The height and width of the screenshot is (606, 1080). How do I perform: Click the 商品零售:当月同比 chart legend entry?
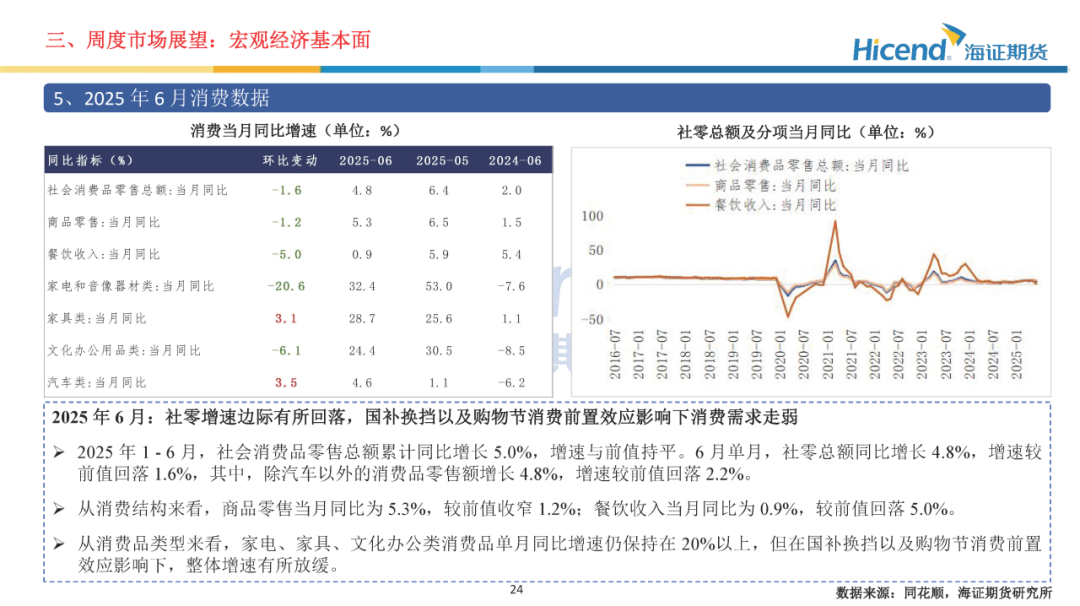coord(761,185)
